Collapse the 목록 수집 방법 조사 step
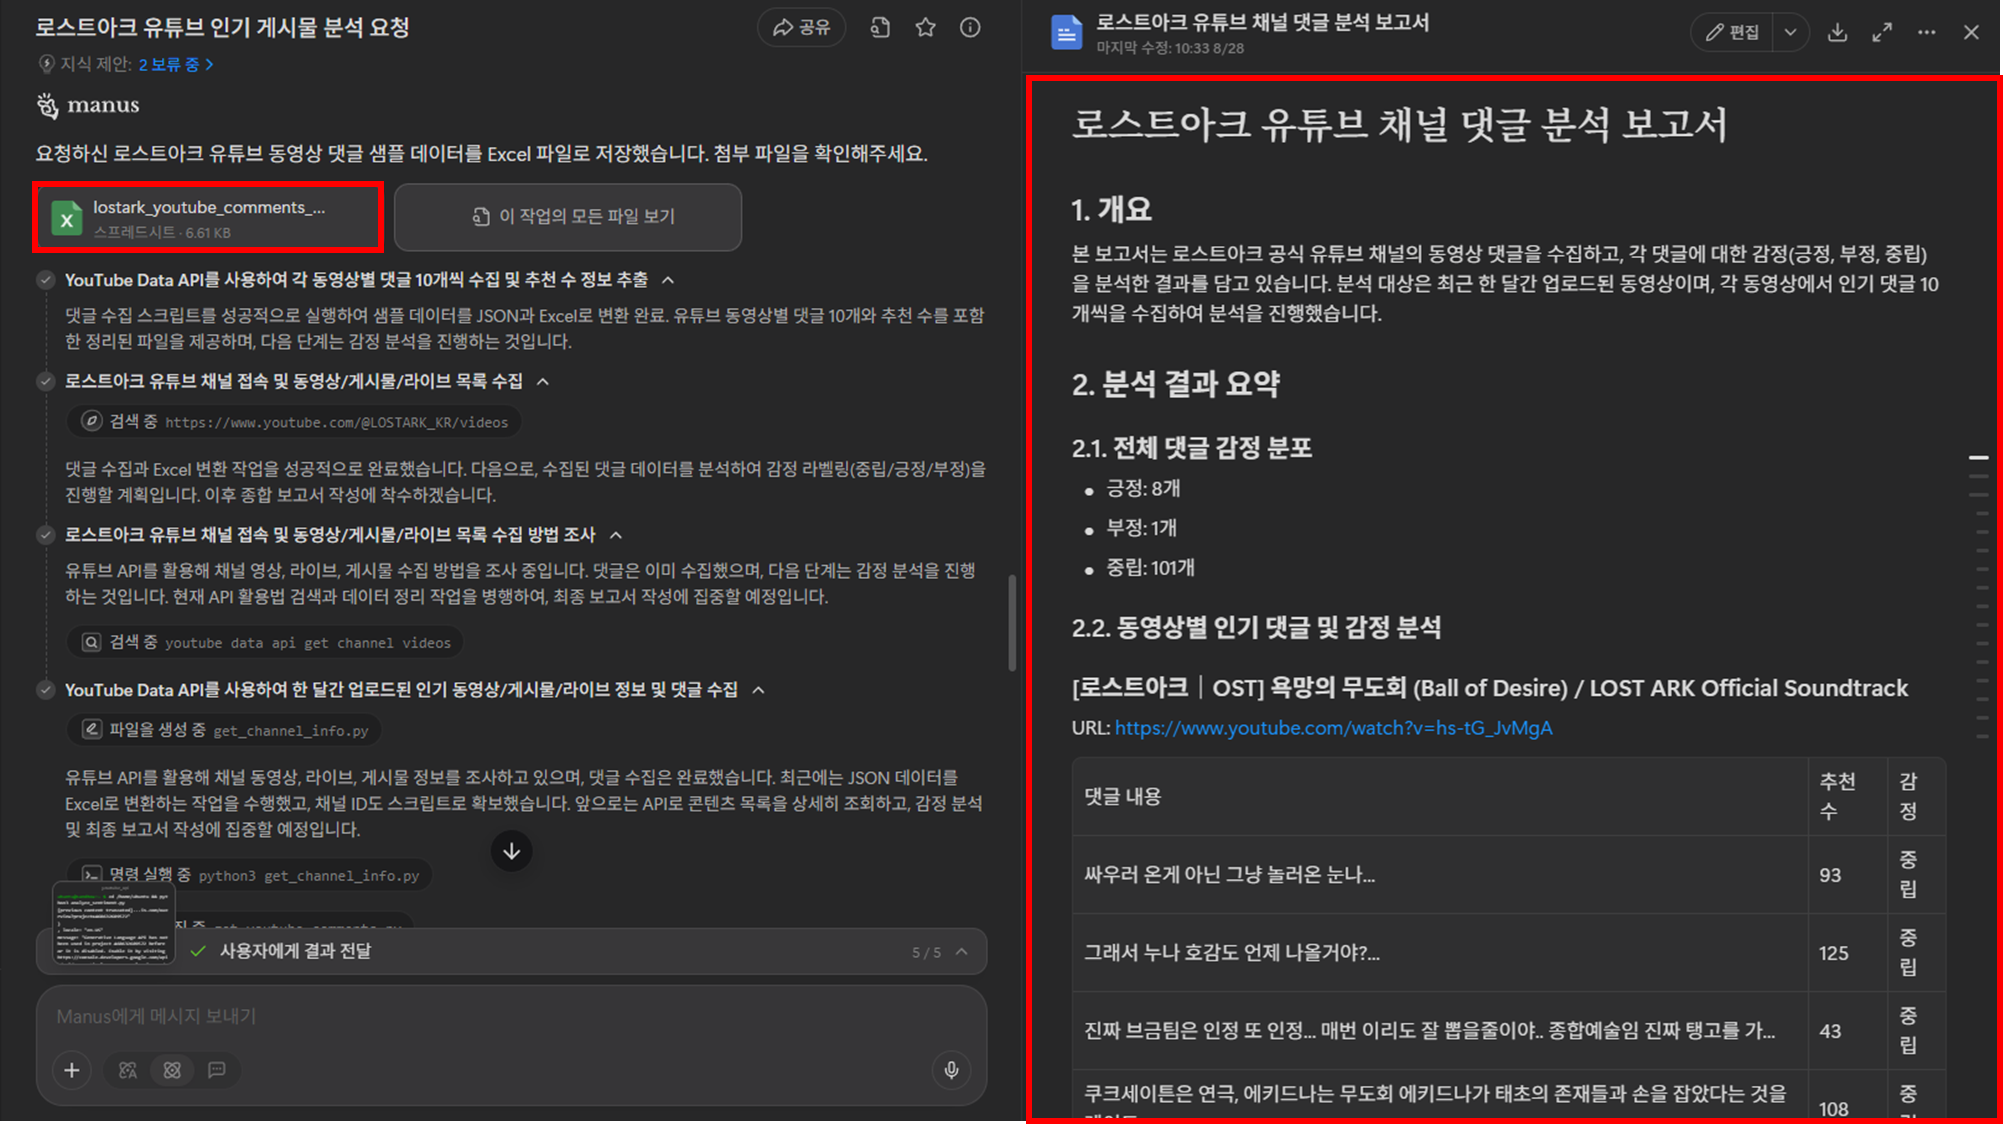The height and width of the screenshot is (1124, 2003). [x=616, y=535]
